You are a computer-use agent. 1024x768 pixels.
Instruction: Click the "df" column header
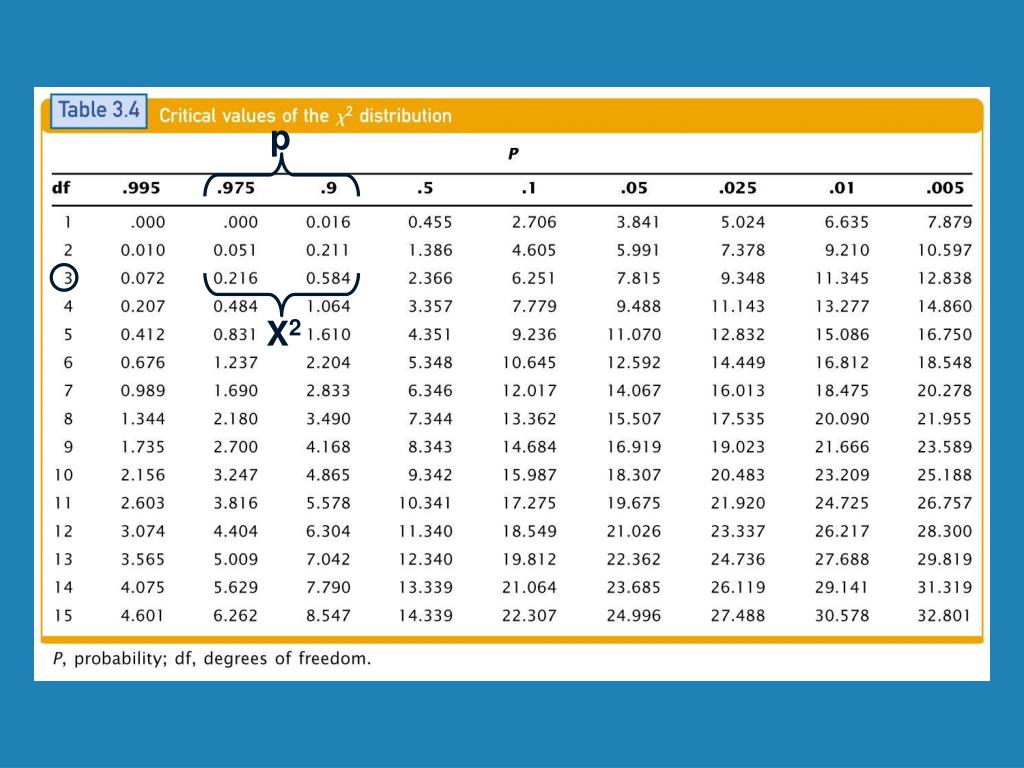(x=61, y=188)
